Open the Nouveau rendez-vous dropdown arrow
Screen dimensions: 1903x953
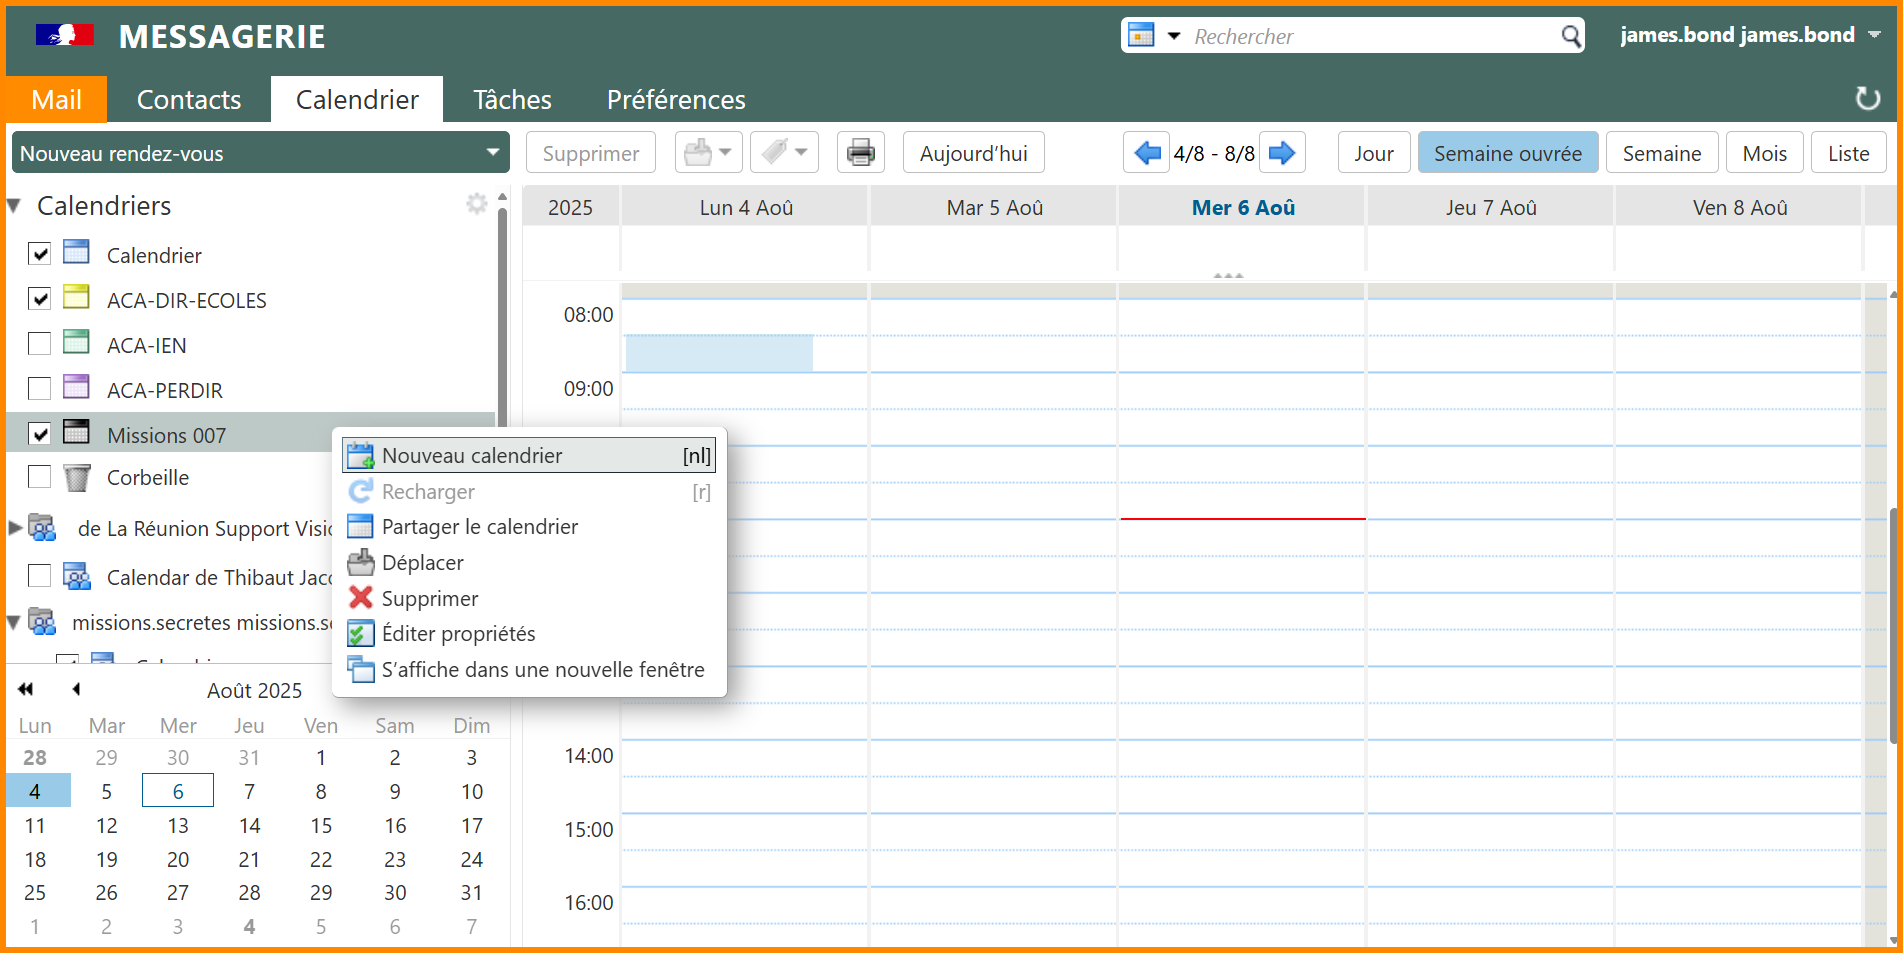(x=492, y=153)
